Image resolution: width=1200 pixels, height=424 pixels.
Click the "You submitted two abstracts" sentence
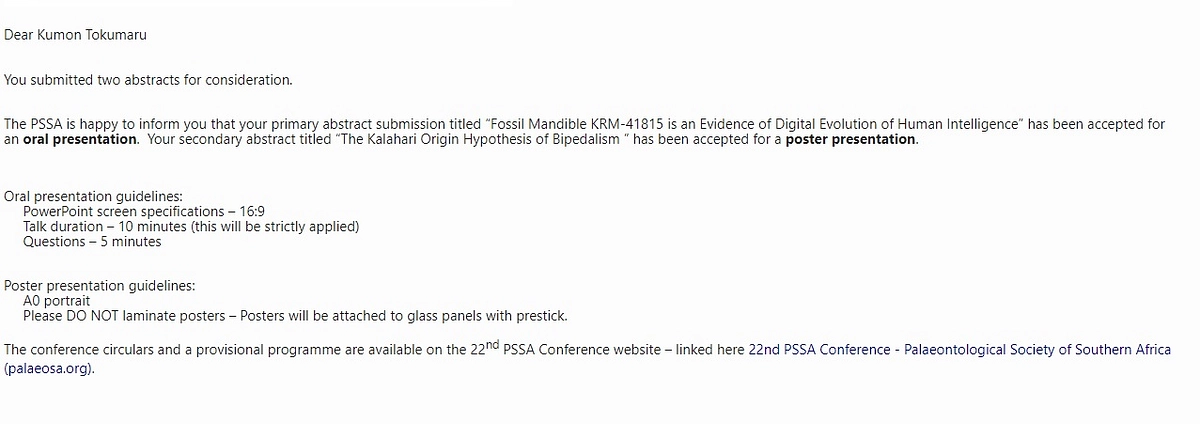coord(148,79)
